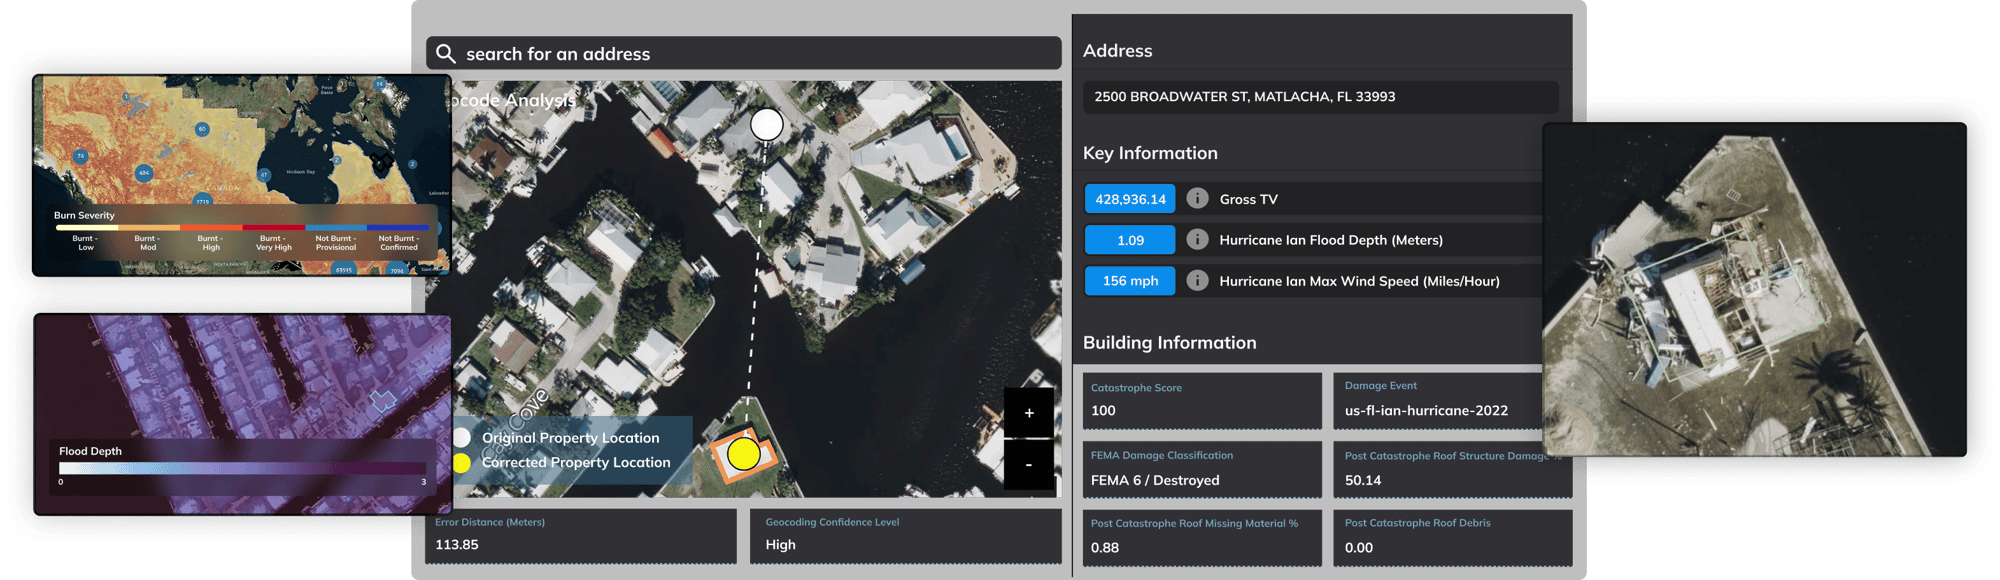The image size is (2000, 580).
Task: Click the Building Information heading
Action: 1170,342
